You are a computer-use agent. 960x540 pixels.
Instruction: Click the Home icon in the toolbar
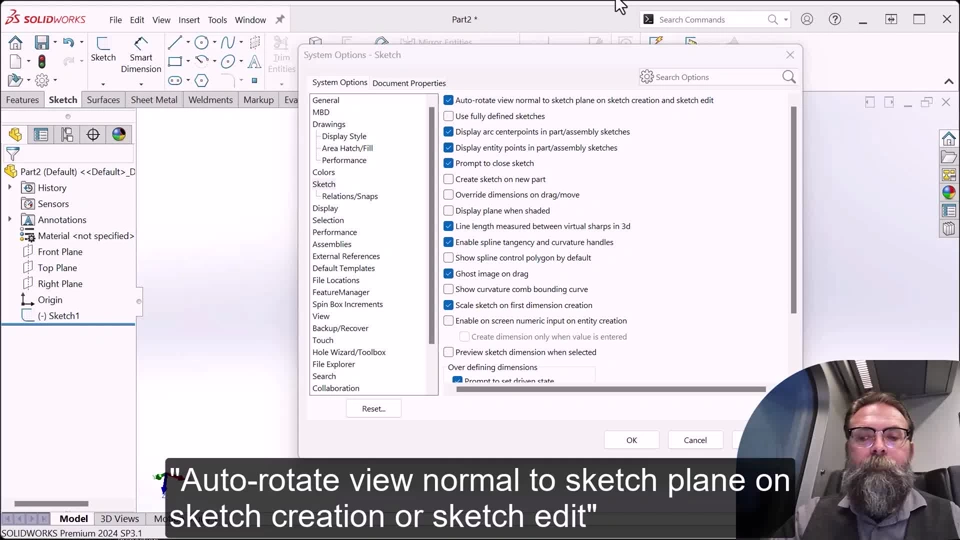[x=15, y=42]
